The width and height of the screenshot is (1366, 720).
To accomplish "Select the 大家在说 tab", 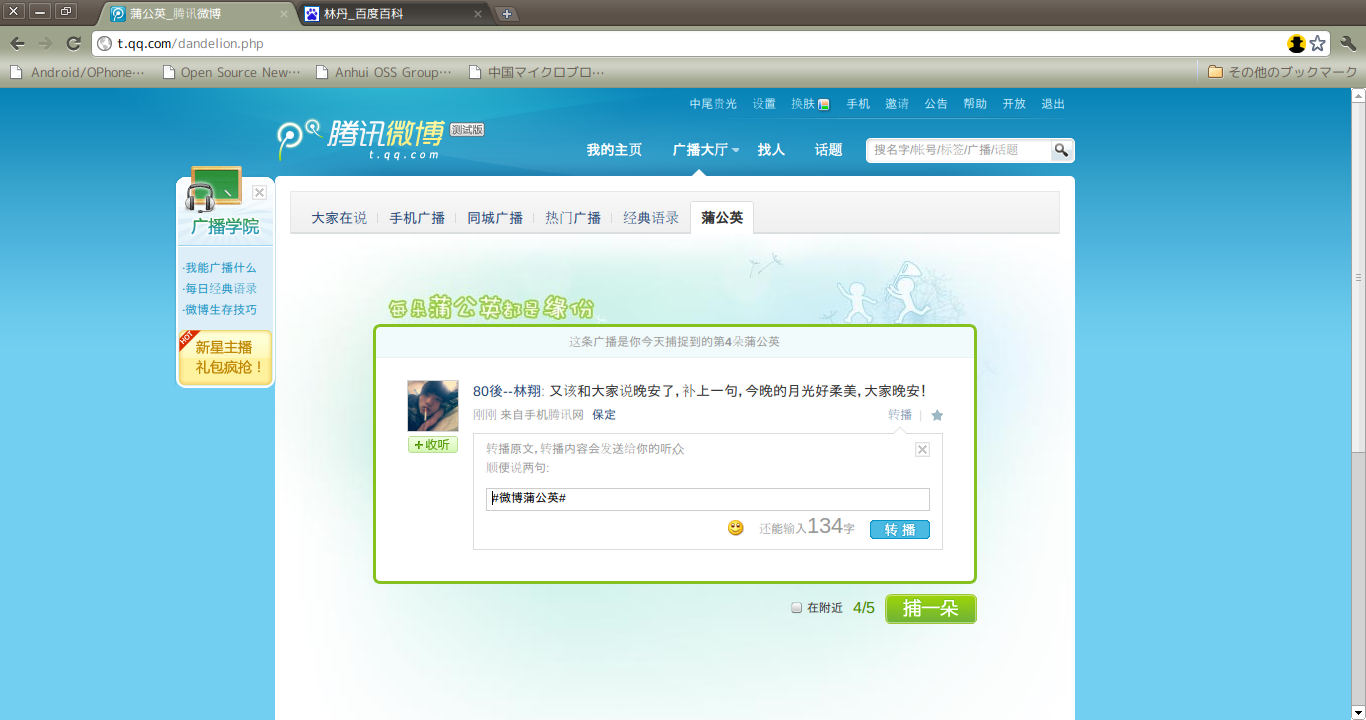I will [x=339, y=218].
